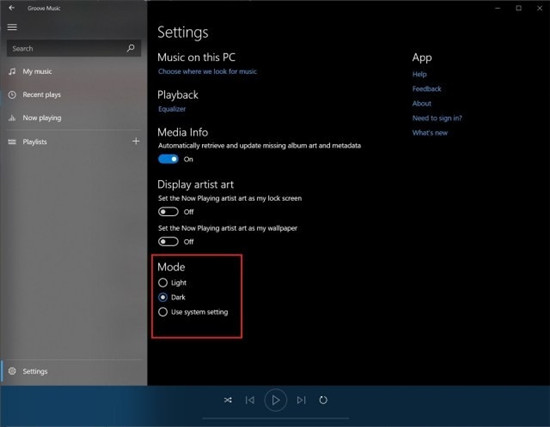Turn off Media Info auto-retrieve toggle
Viewport: 550px width, 427px height.
coord(168,159)
